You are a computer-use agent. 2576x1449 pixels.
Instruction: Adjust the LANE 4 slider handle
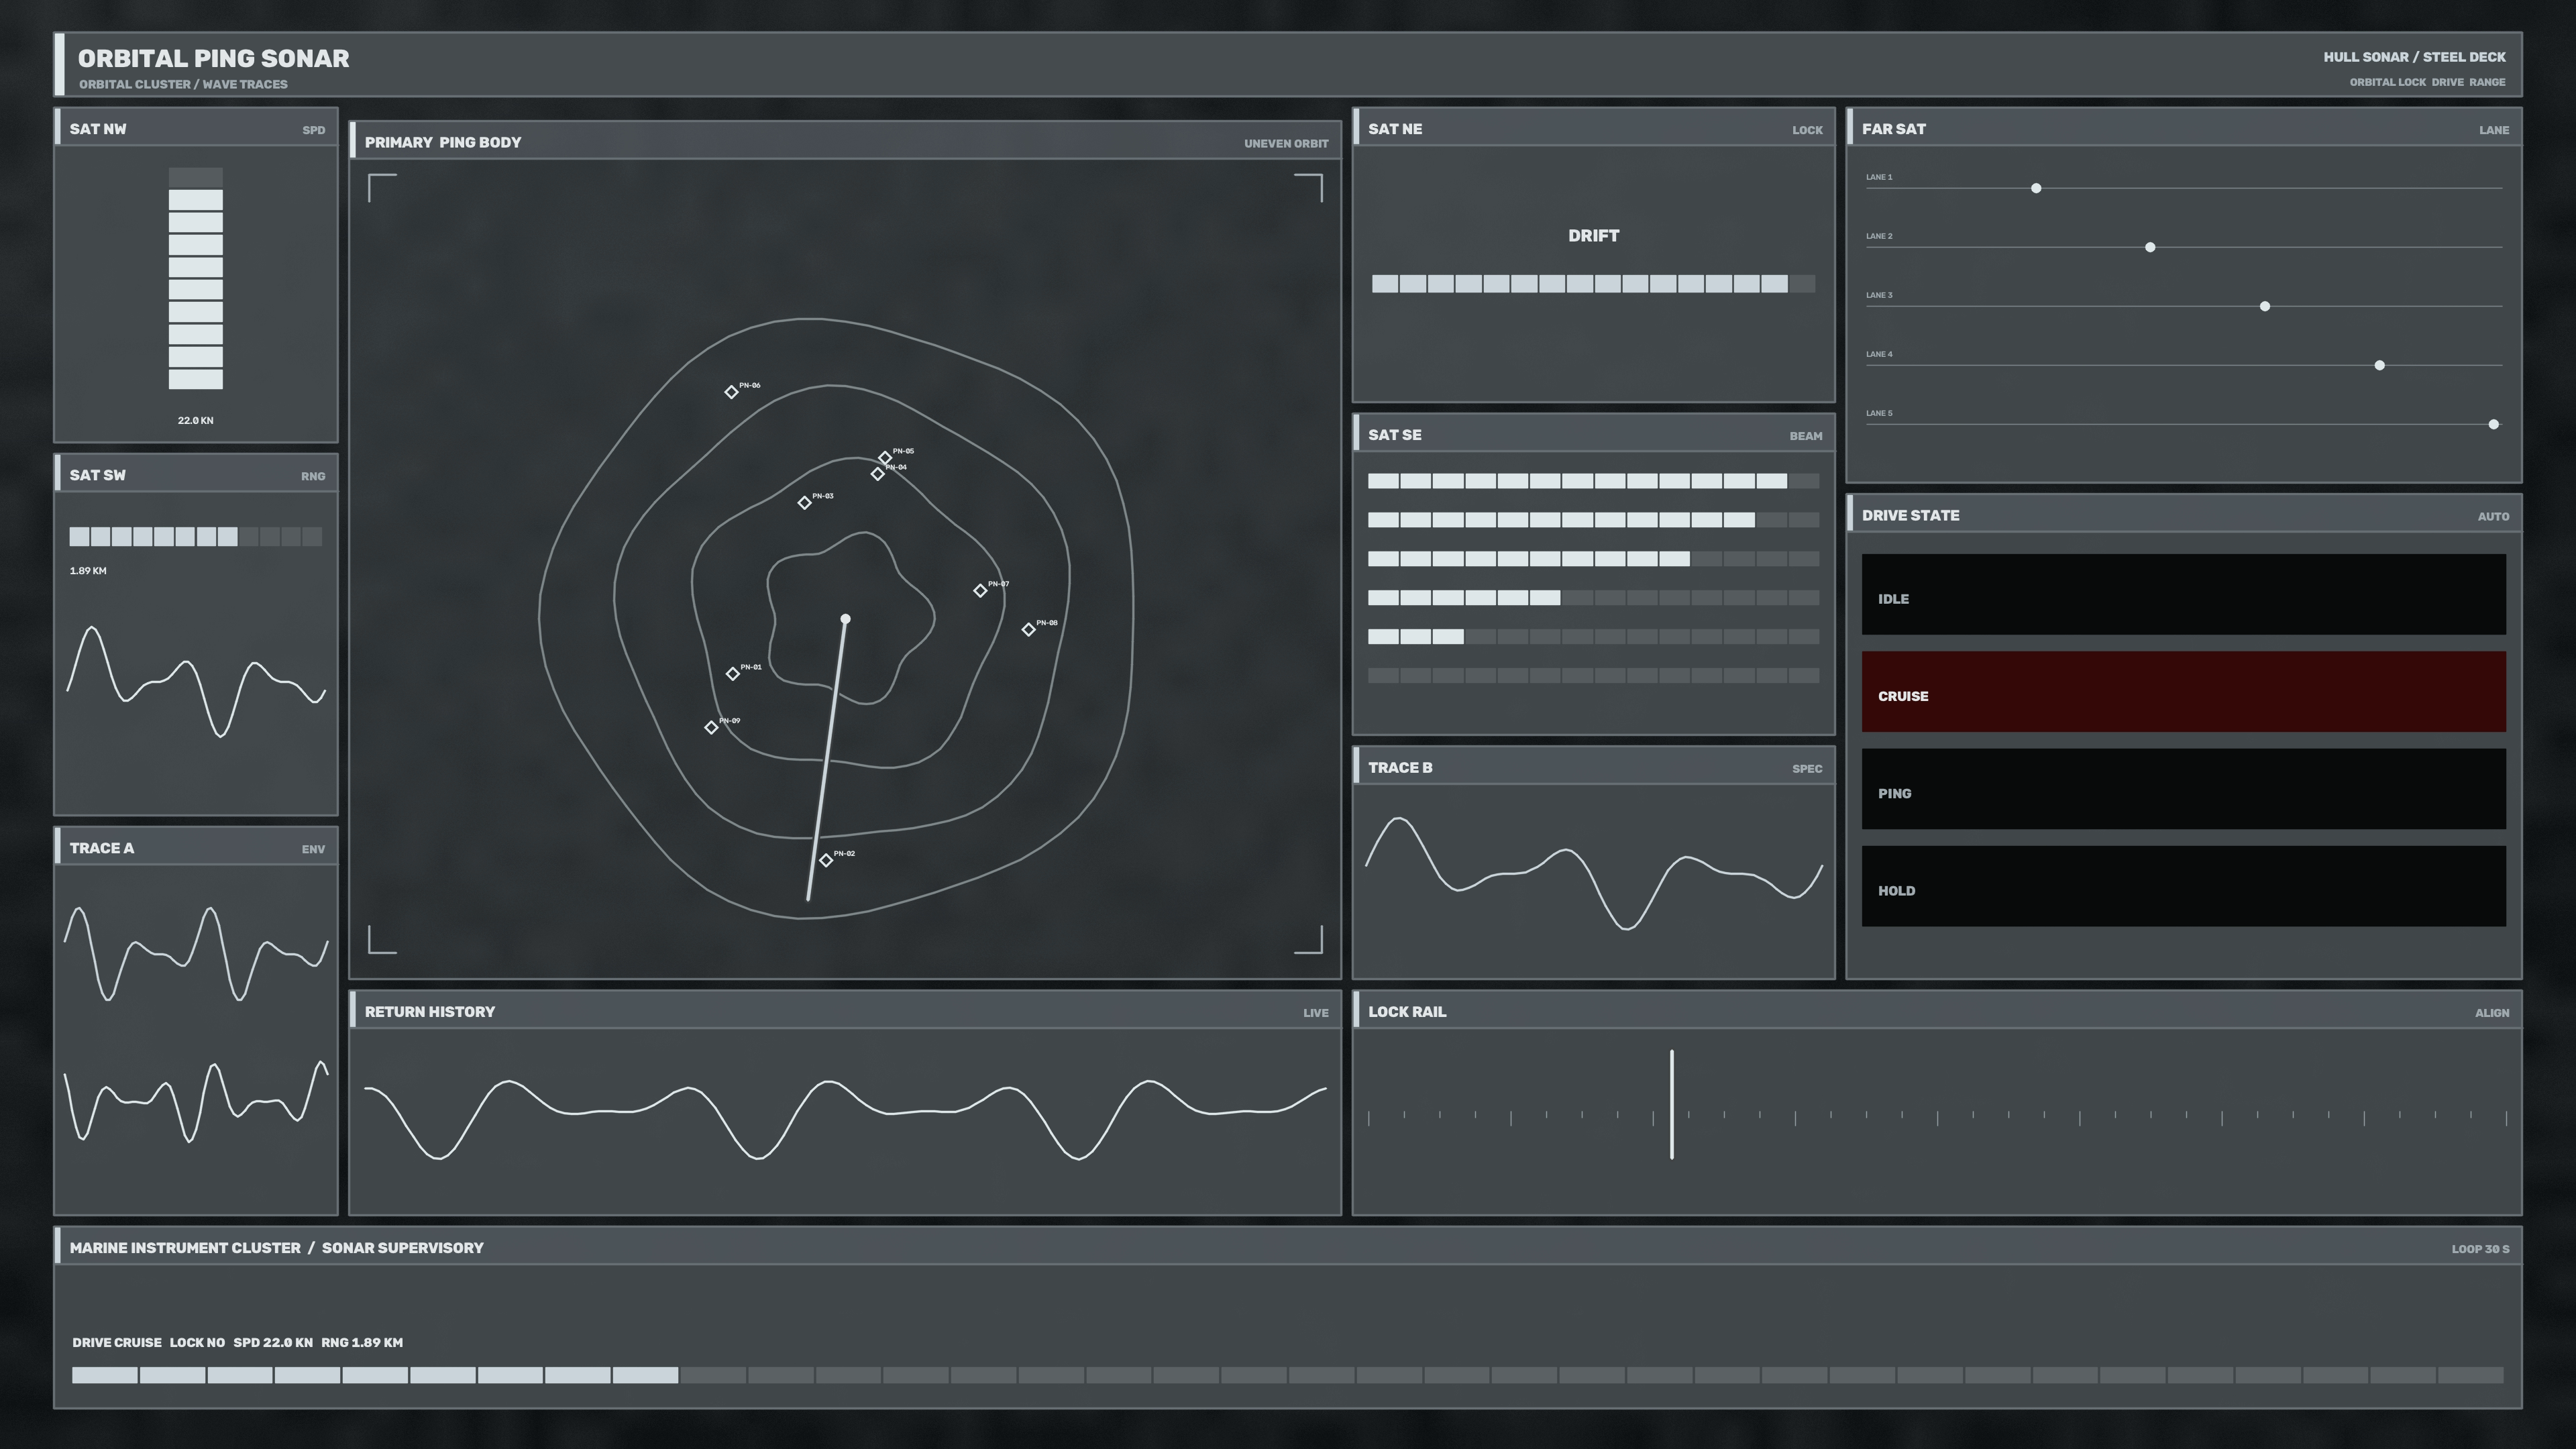tap(2380, 365)
